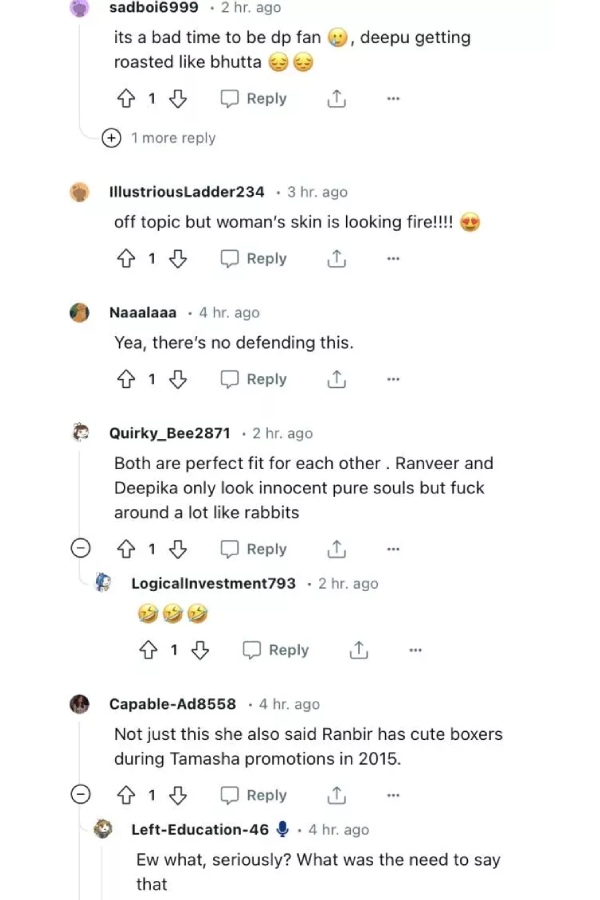Reply to Capable-Ad8558's comment
The width and height of the screenshot is (600, 900).
[254, 796]
